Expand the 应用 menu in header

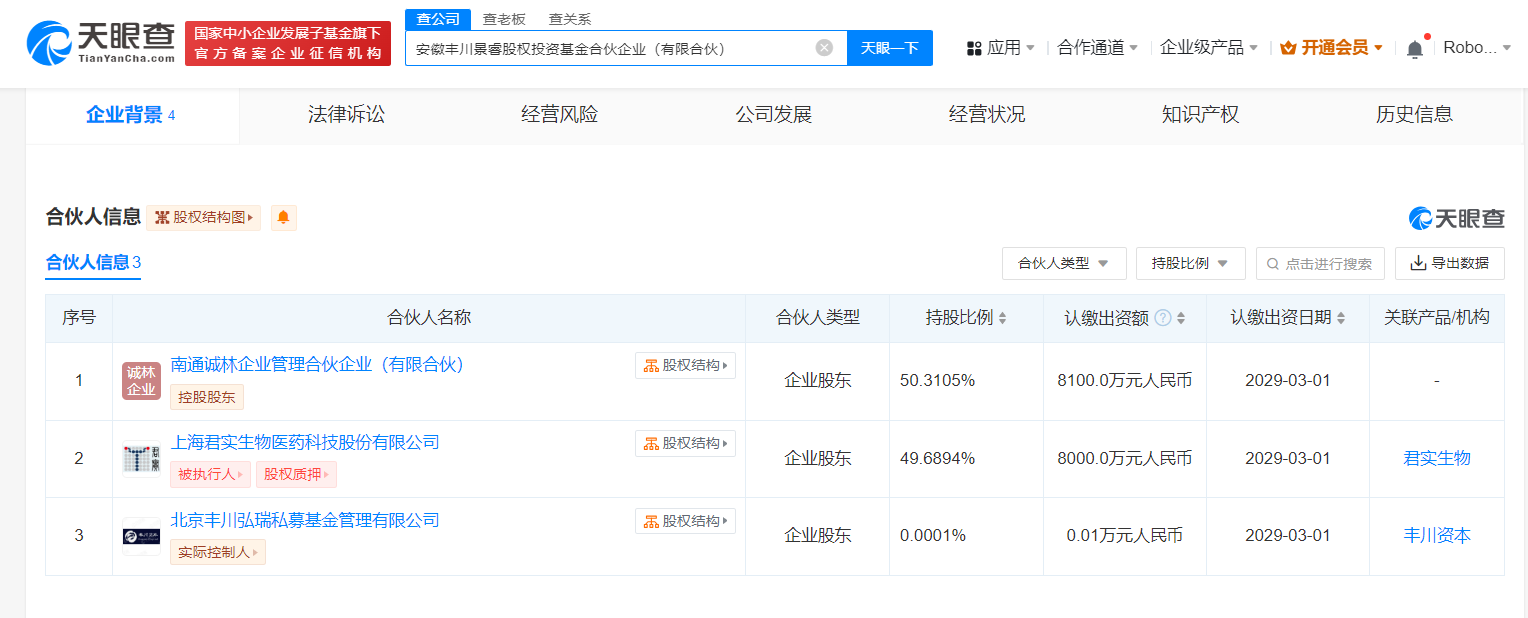pos(1001,48)
